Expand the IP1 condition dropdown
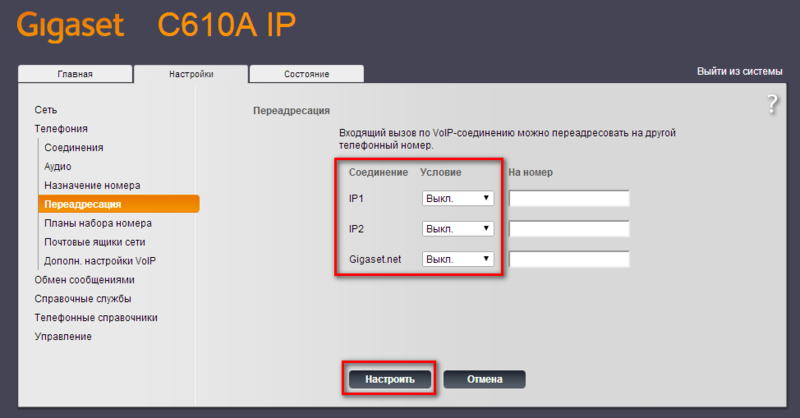This screenshot has height=418, width=800. pyautogui.click(x=458, y=199)
